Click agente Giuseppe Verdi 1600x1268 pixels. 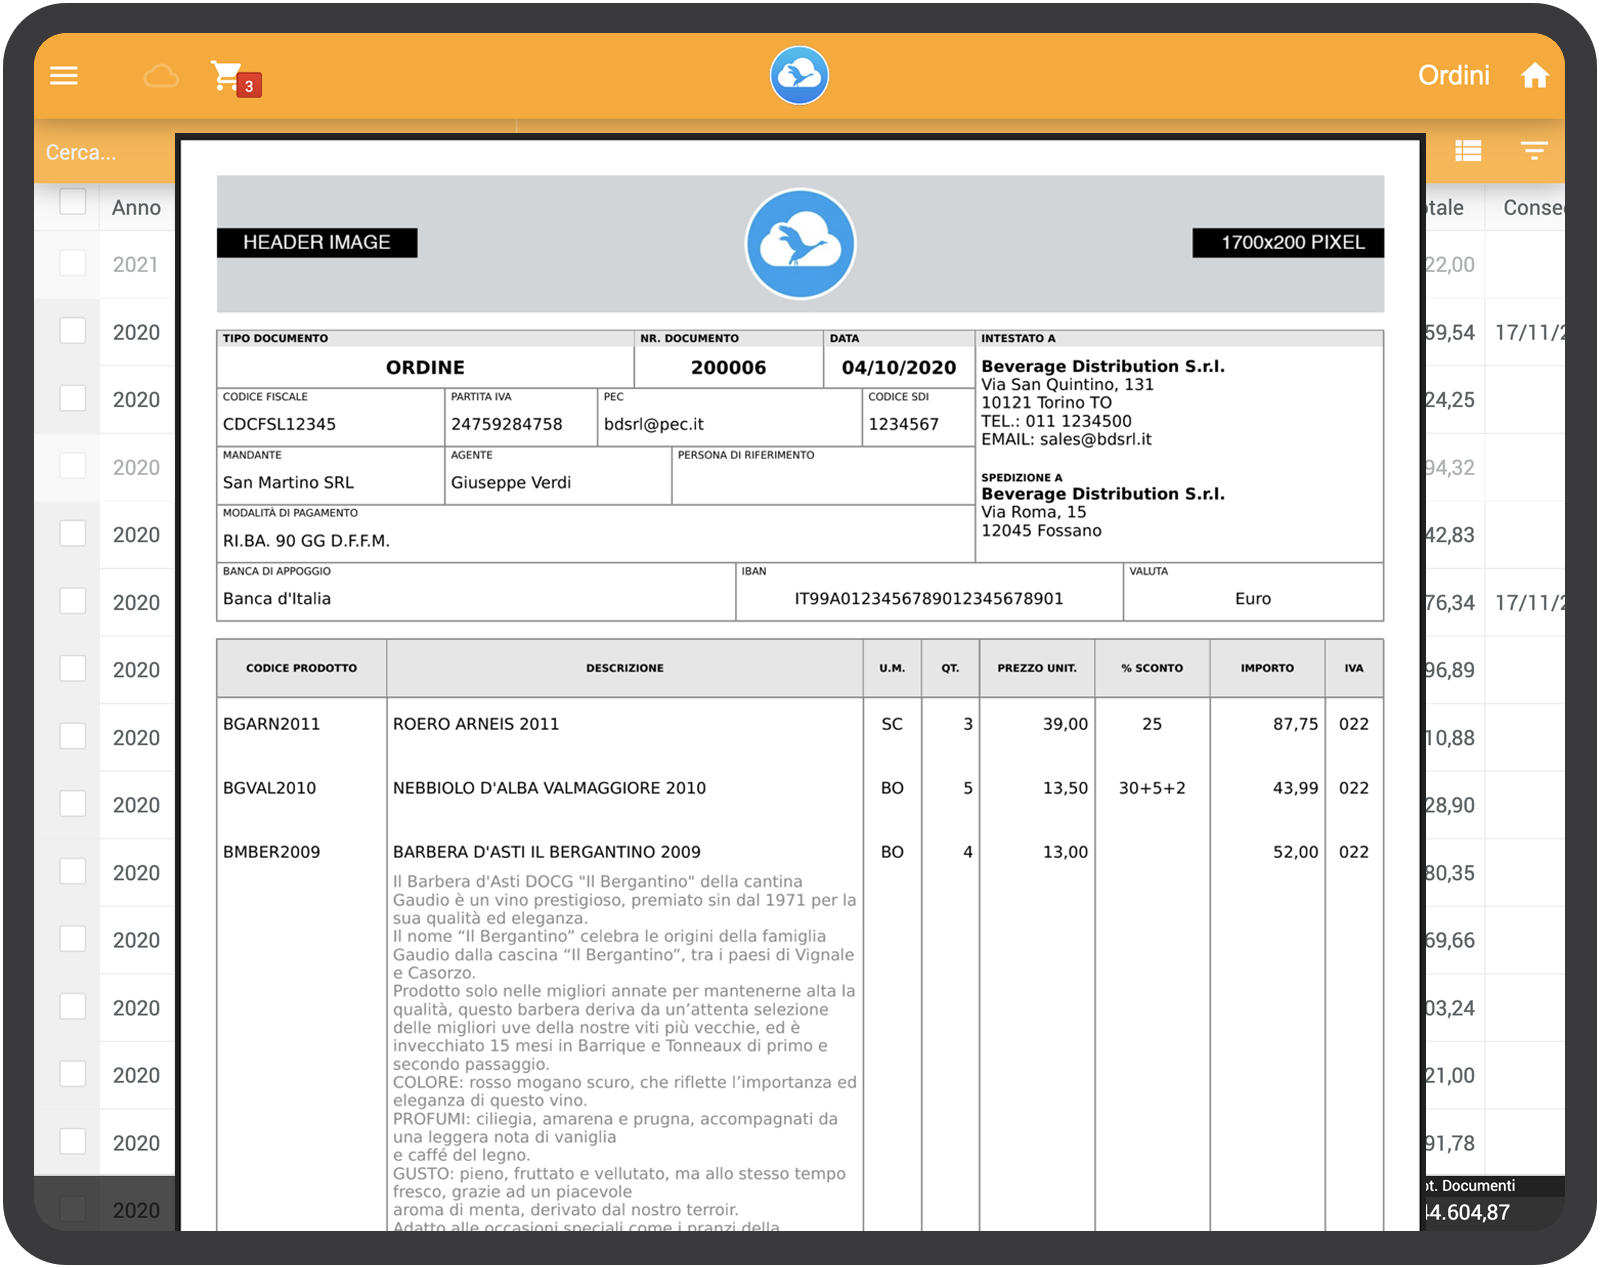coord(511,482)
